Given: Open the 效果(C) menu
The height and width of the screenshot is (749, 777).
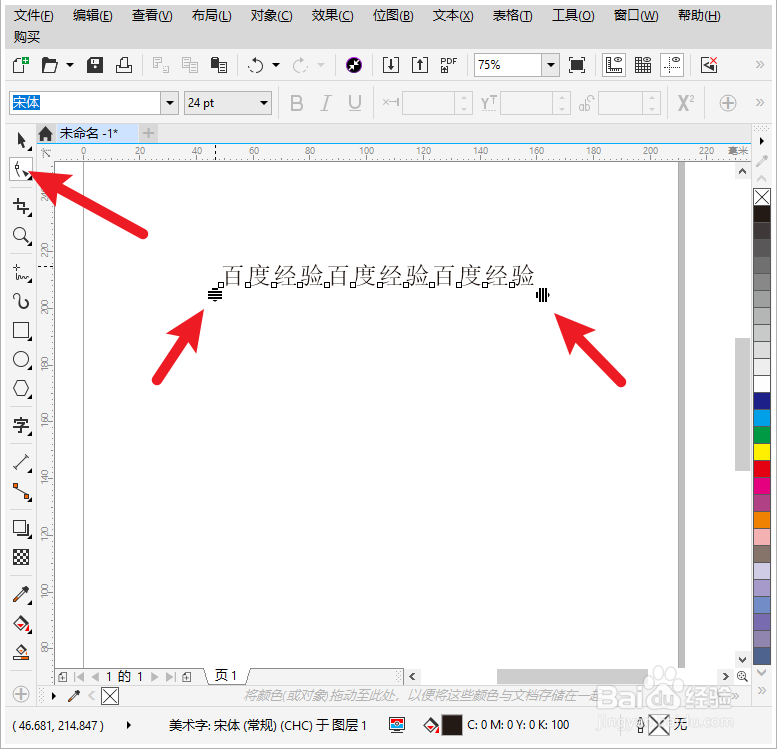Looking at the screenshot, I should 333,16.
